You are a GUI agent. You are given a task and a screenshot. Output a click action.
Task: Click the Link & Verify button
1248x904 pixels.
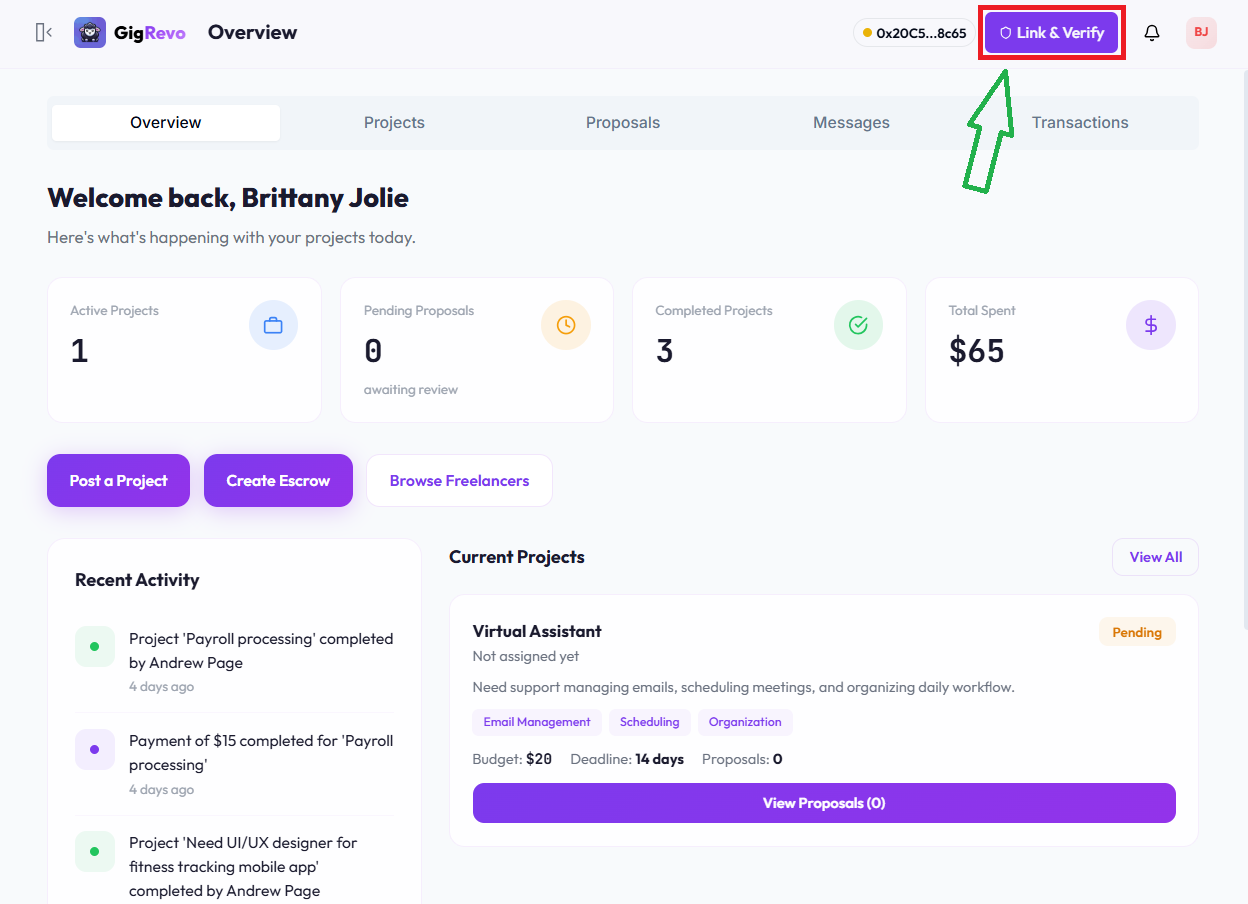1051,32
